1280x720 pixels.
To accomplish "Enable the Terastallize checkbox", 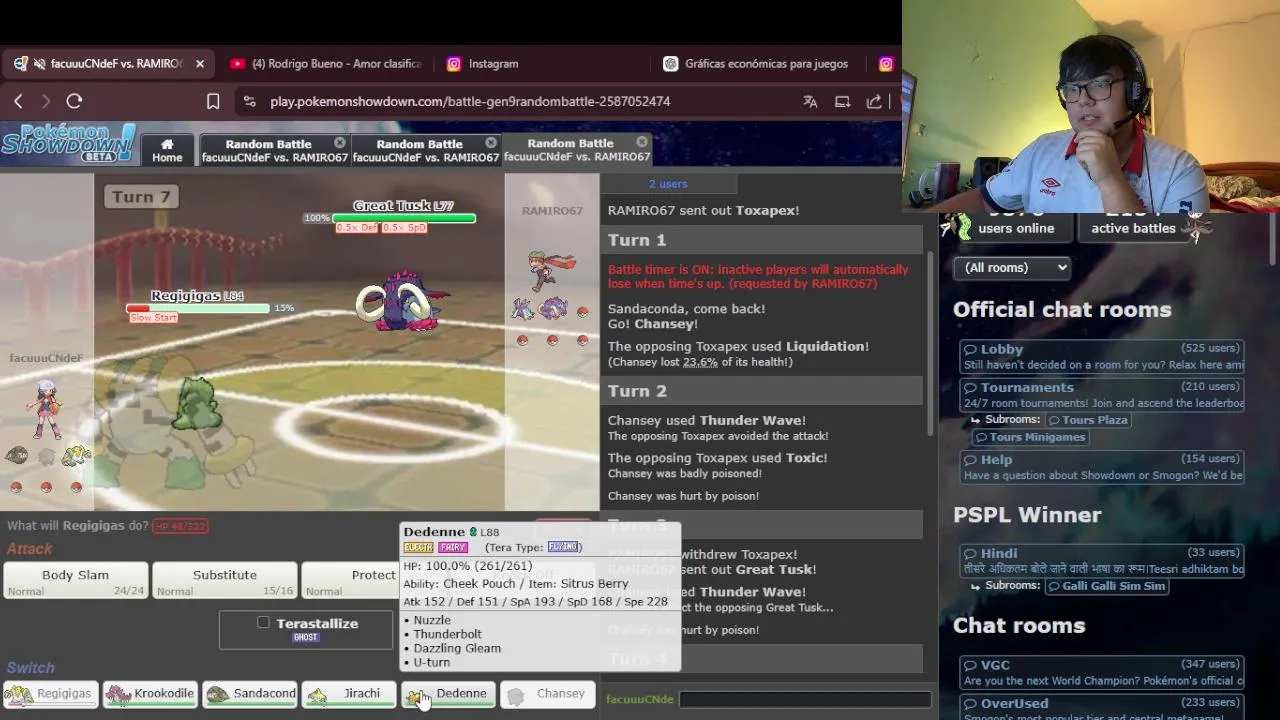I will 263,622.
